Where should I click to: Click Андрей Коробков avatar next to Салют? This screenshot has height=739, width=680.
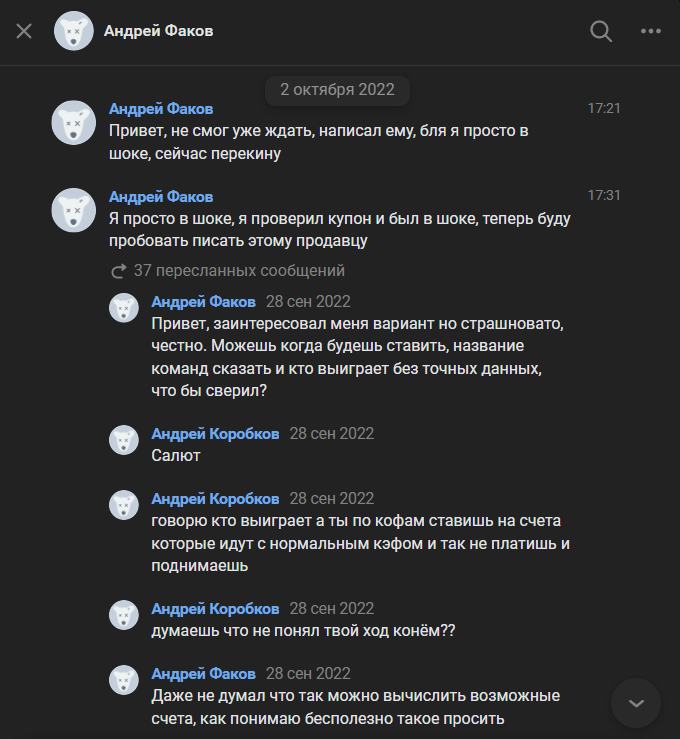(x=124, y=440)
